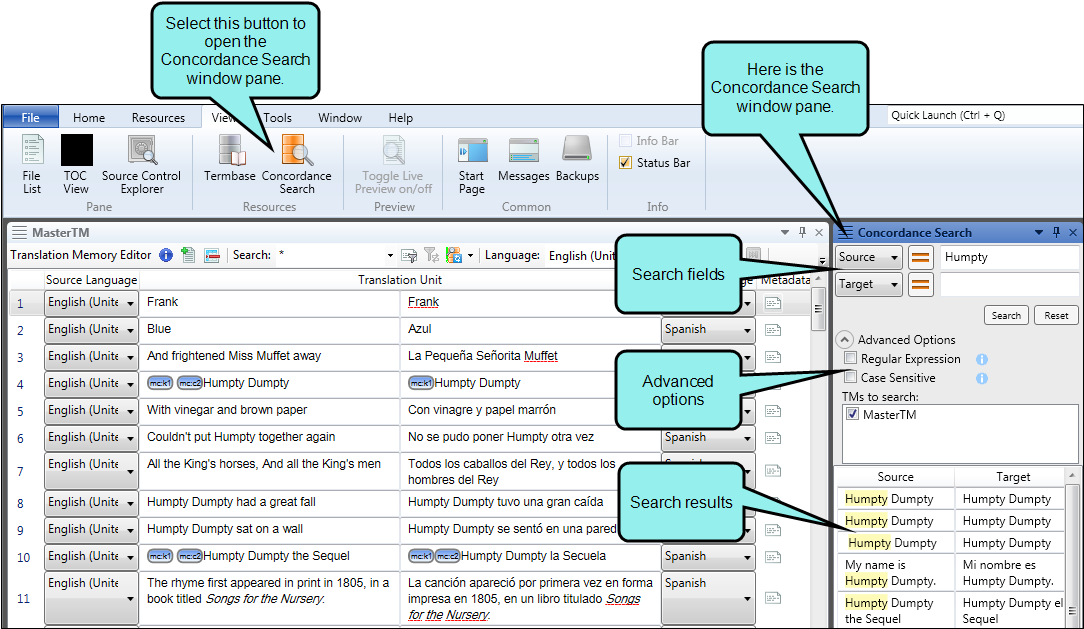
Task: Click the Source search field containing Humpty
Action: tap(1008, 257)
